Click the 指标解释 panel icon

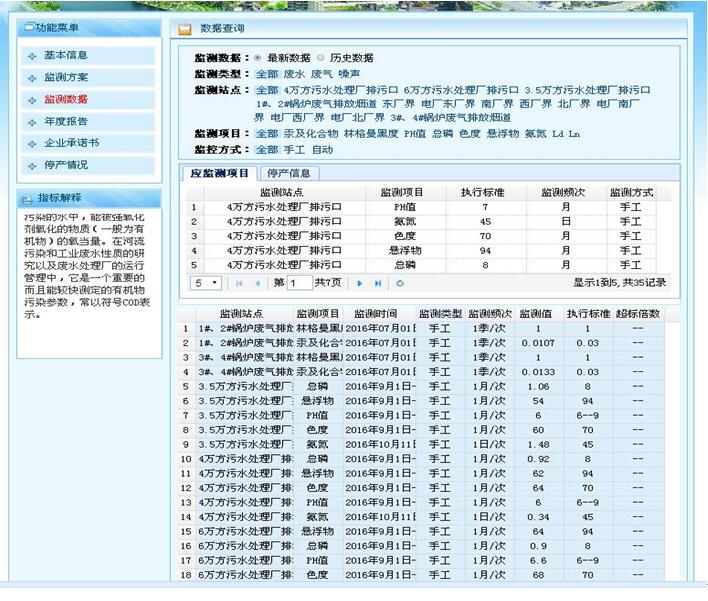[x=27, y=197]
